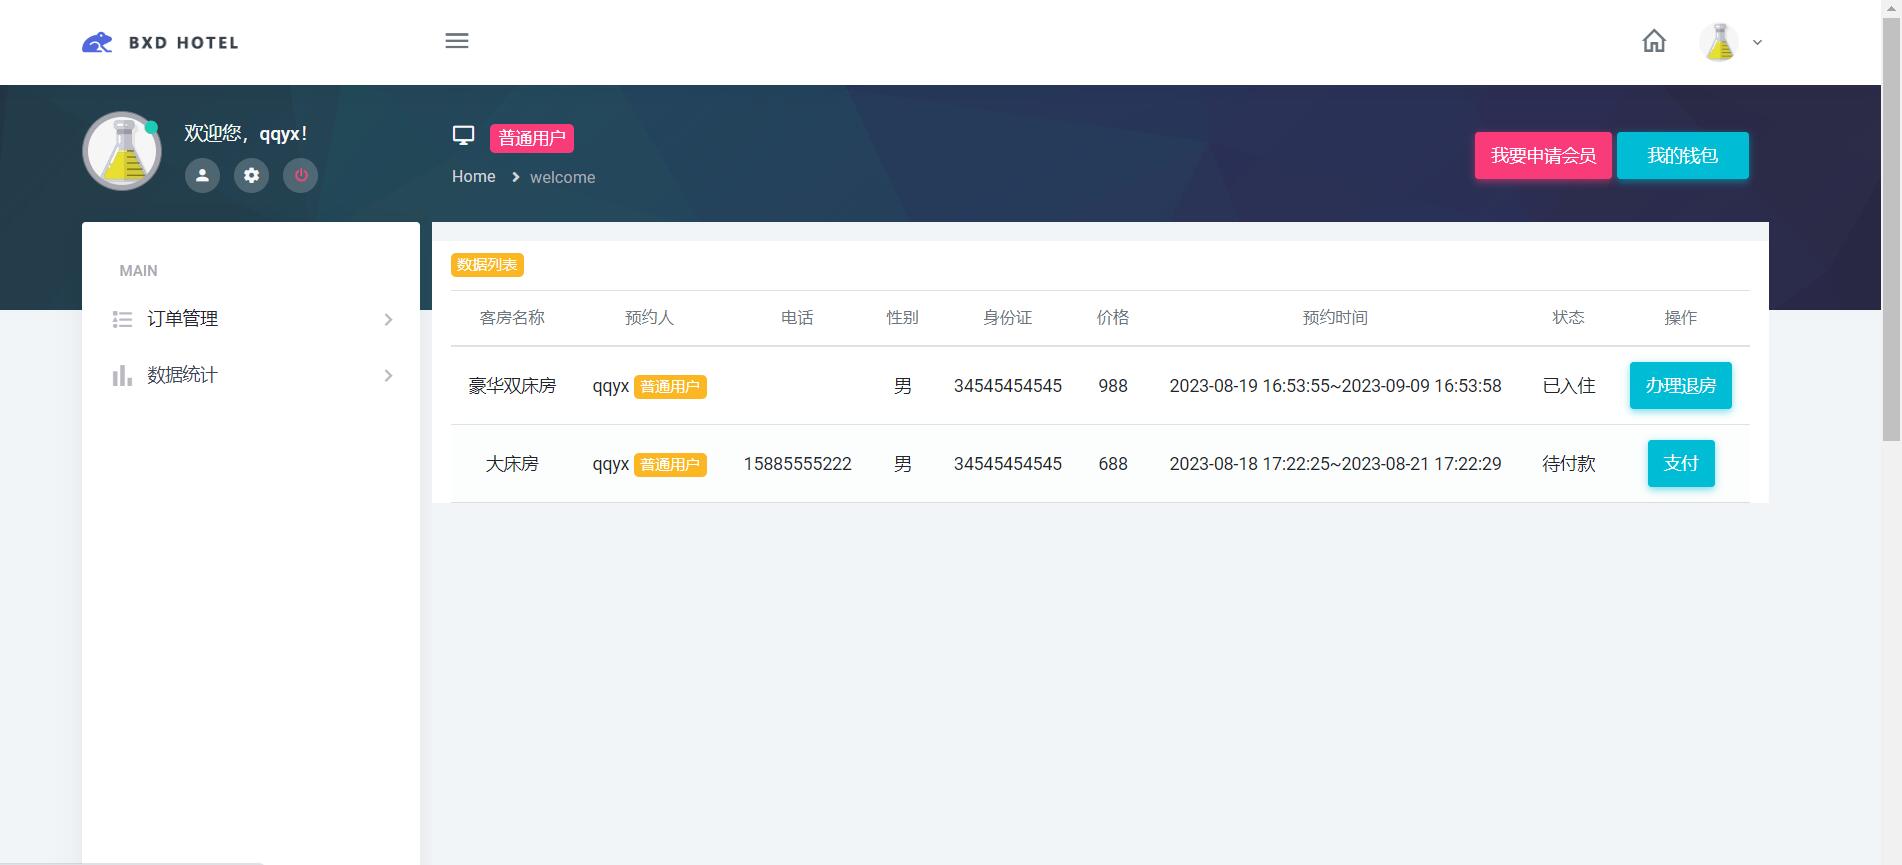Select the 大床房 room name cell

(512, 464)
